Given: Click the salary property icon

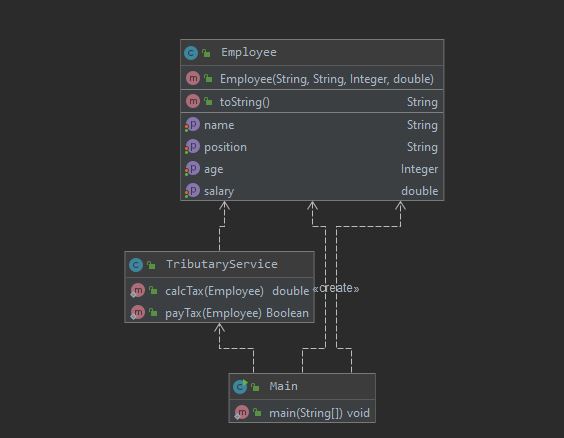Looking at the screenshot, I should tap(192, 191).
